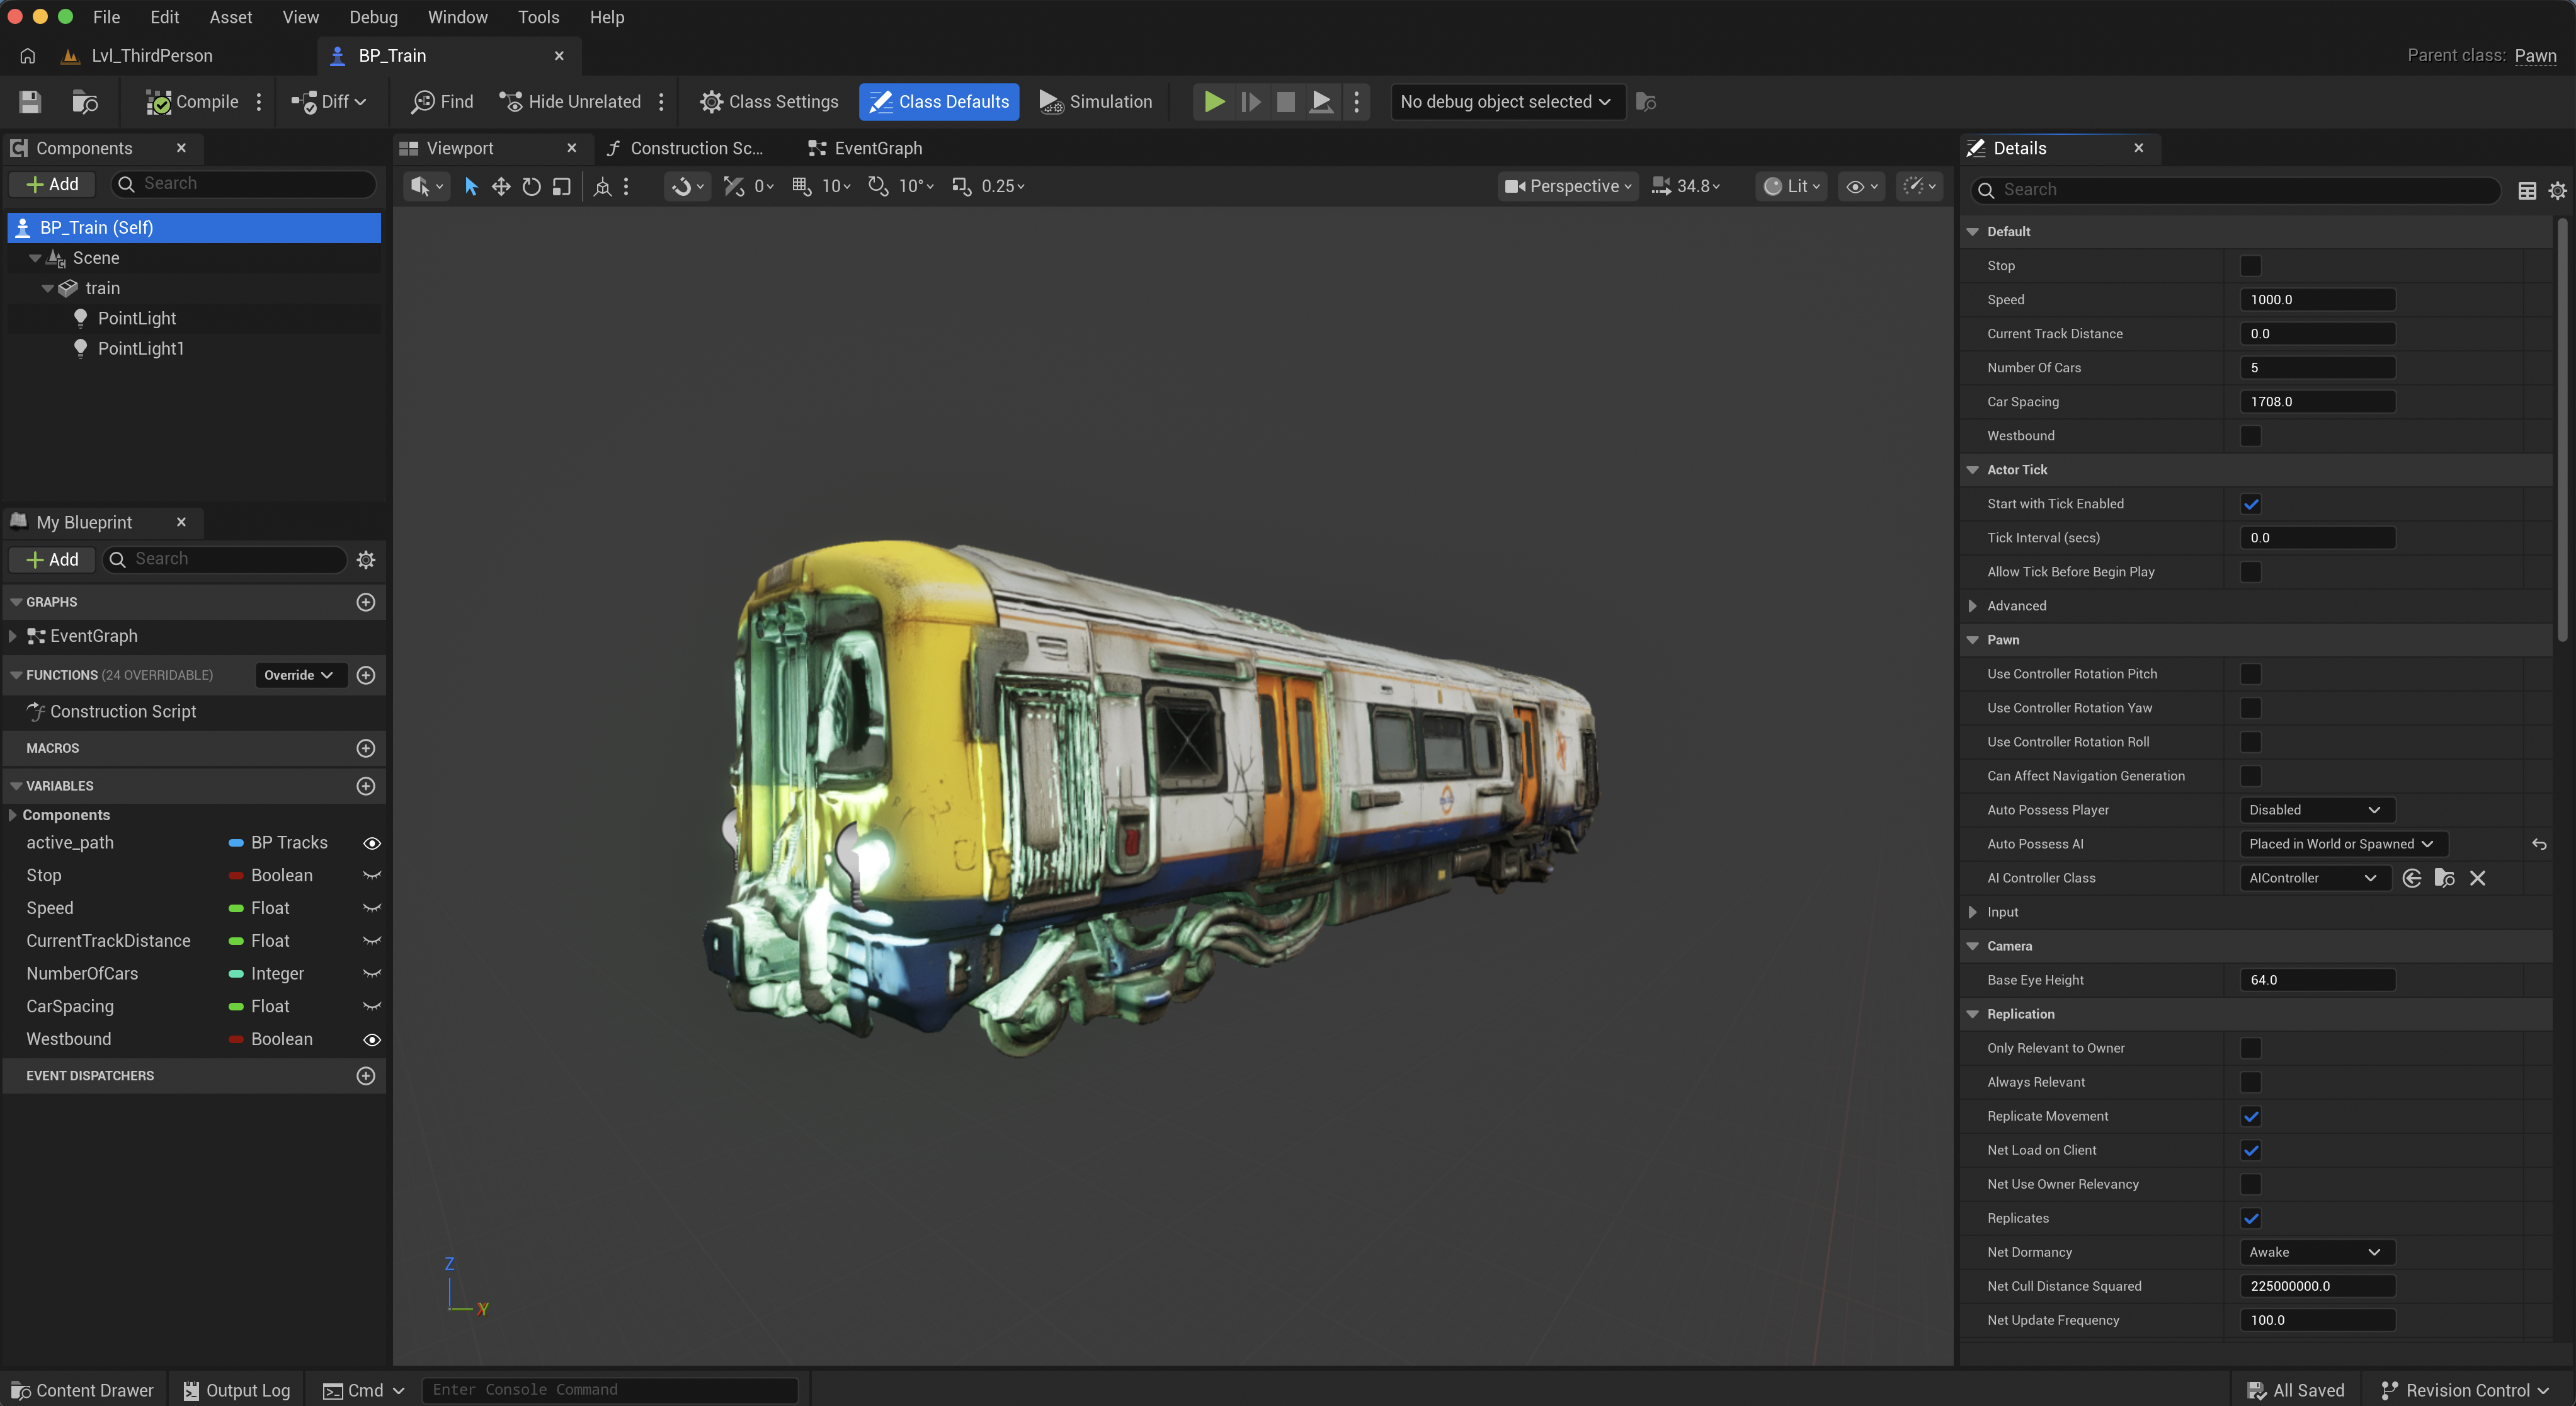Add a new variable with plus icon

pyautogui.click(x=366, y=786)
